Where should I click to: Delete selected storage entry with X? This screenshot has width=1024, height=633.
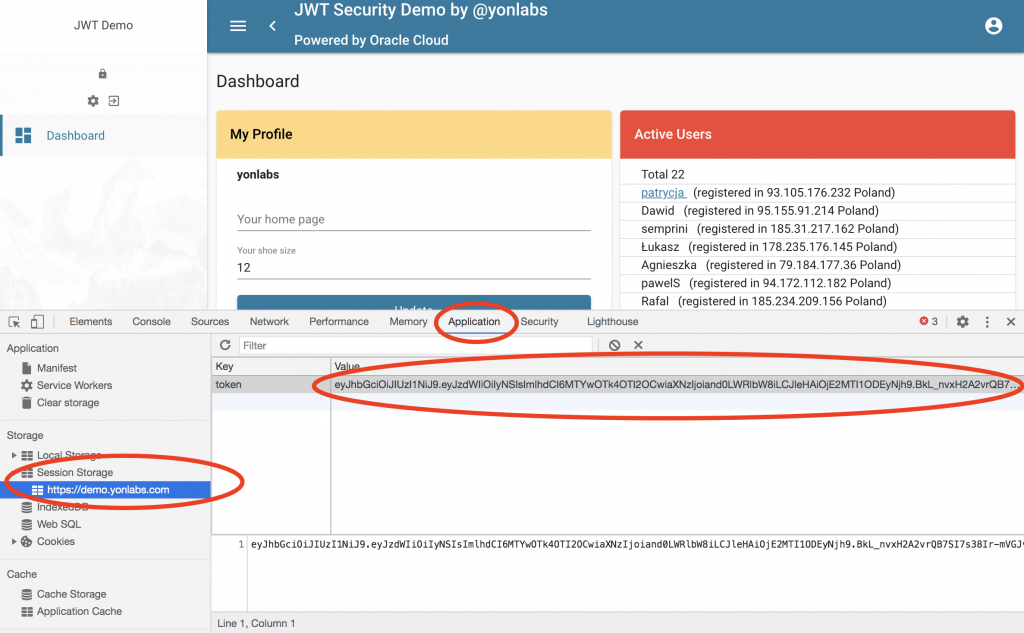pos(638,345)
